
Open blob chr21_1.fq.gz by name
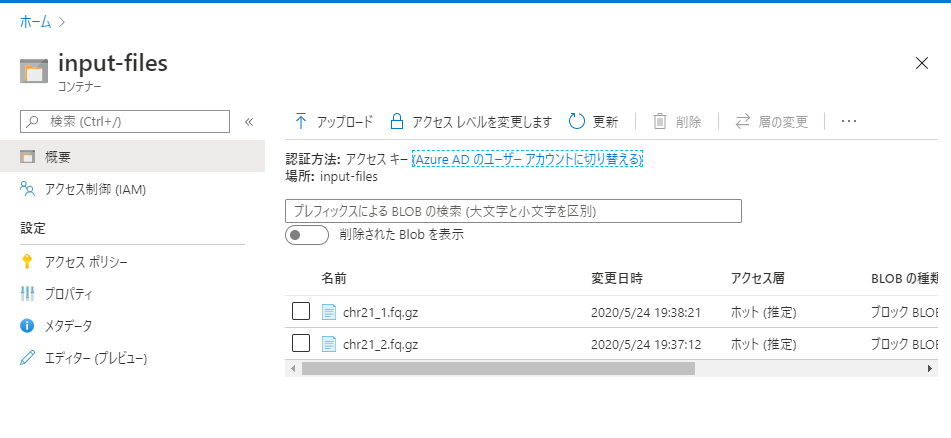point(380,312)
